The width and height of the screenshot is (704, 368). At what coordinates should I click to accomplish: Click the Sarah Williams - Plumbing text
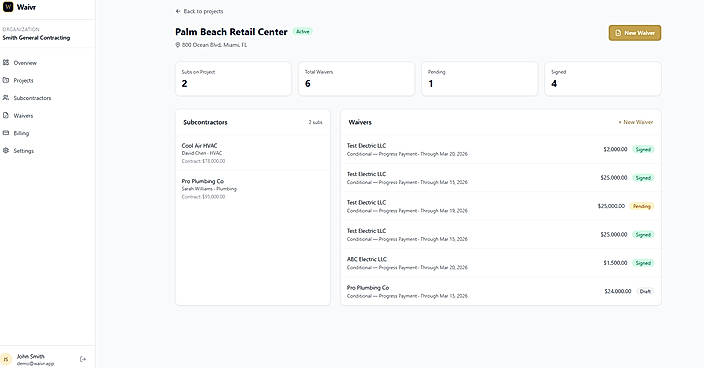pos(209,189)
